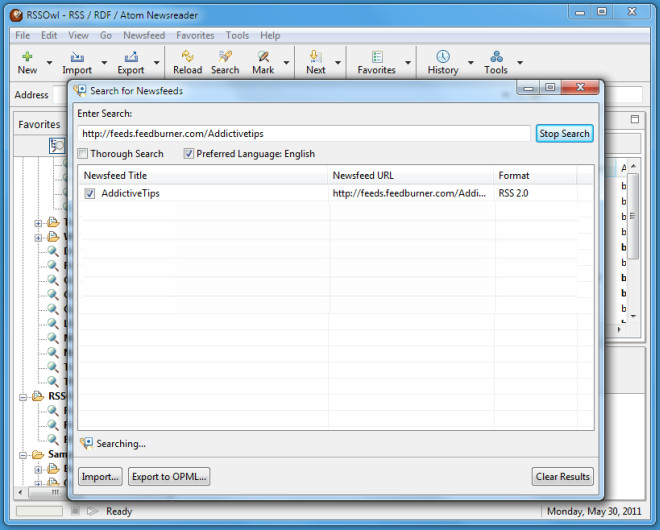Select the AddictiveTips title cell

pos(130,194)
